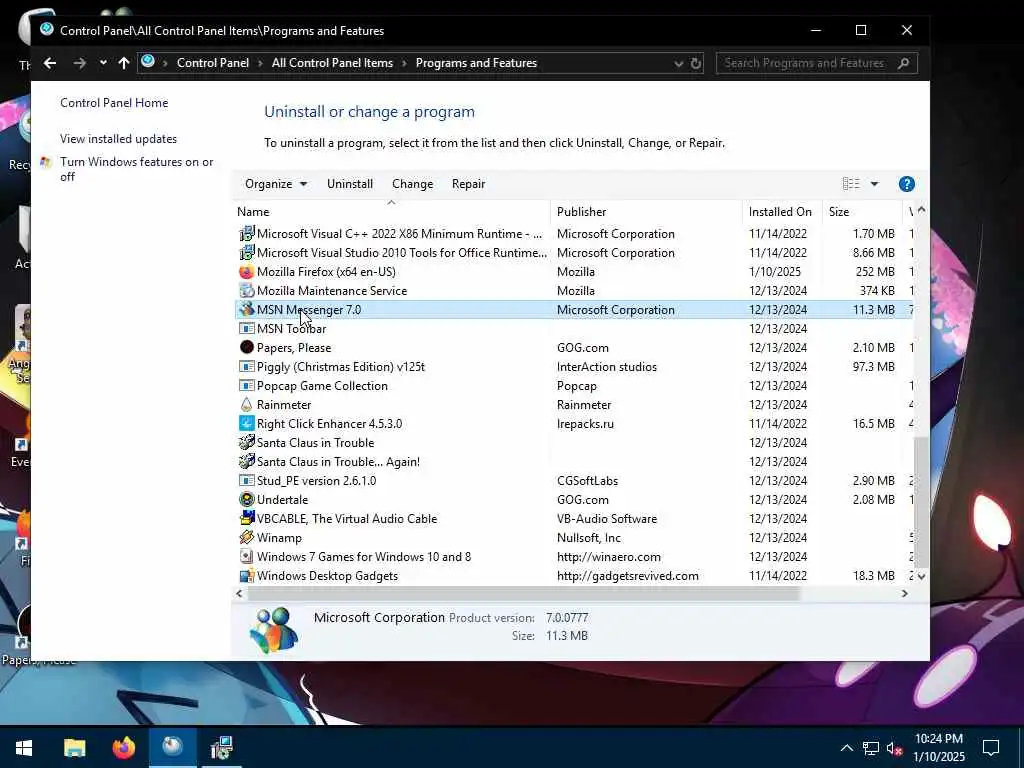Open View installed updates link

[x=118, y=138]
